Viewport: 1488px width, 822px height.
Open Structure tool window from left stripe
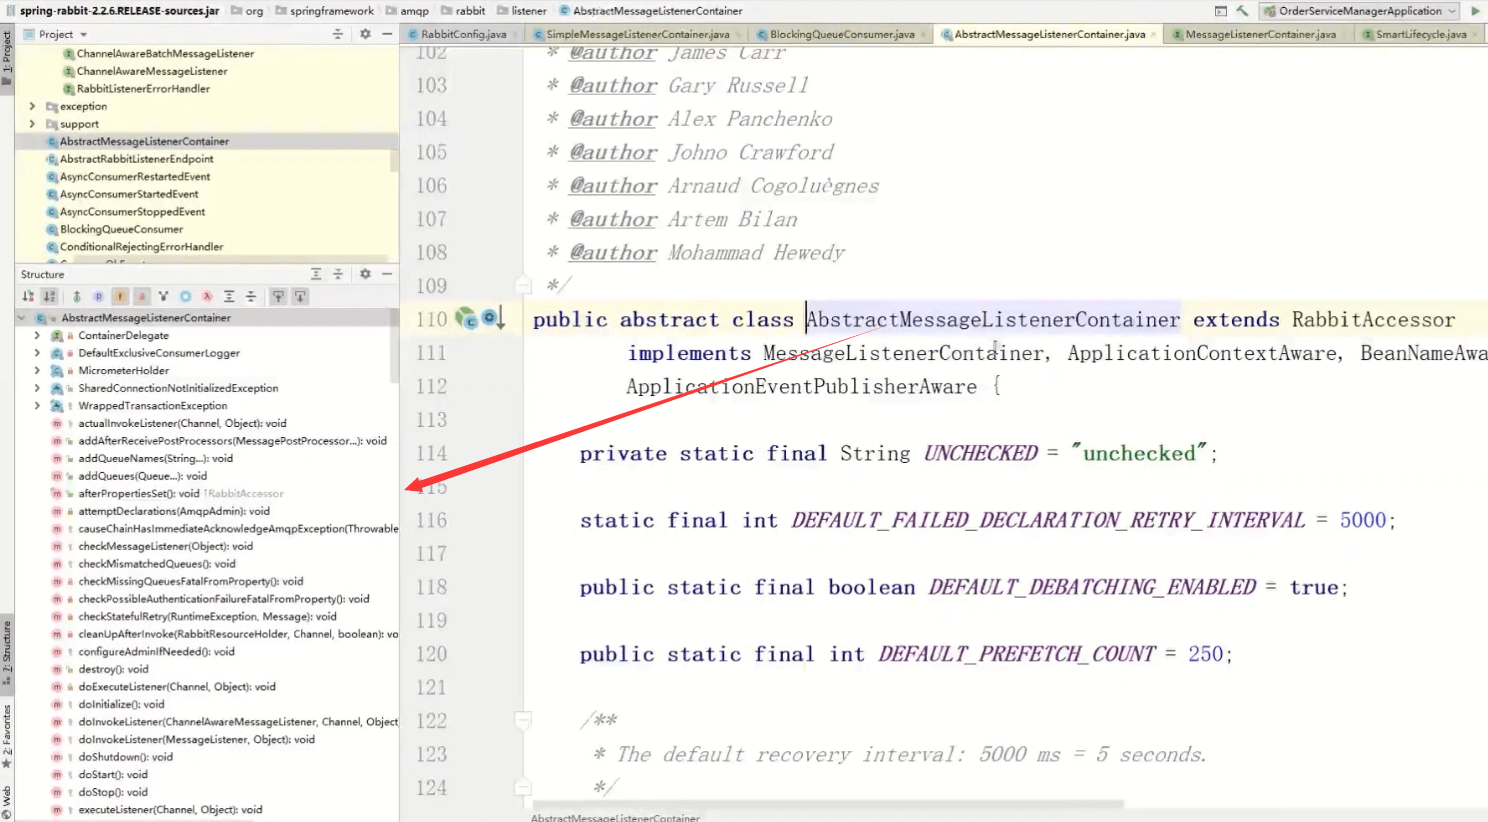click(x=7, y=655)
